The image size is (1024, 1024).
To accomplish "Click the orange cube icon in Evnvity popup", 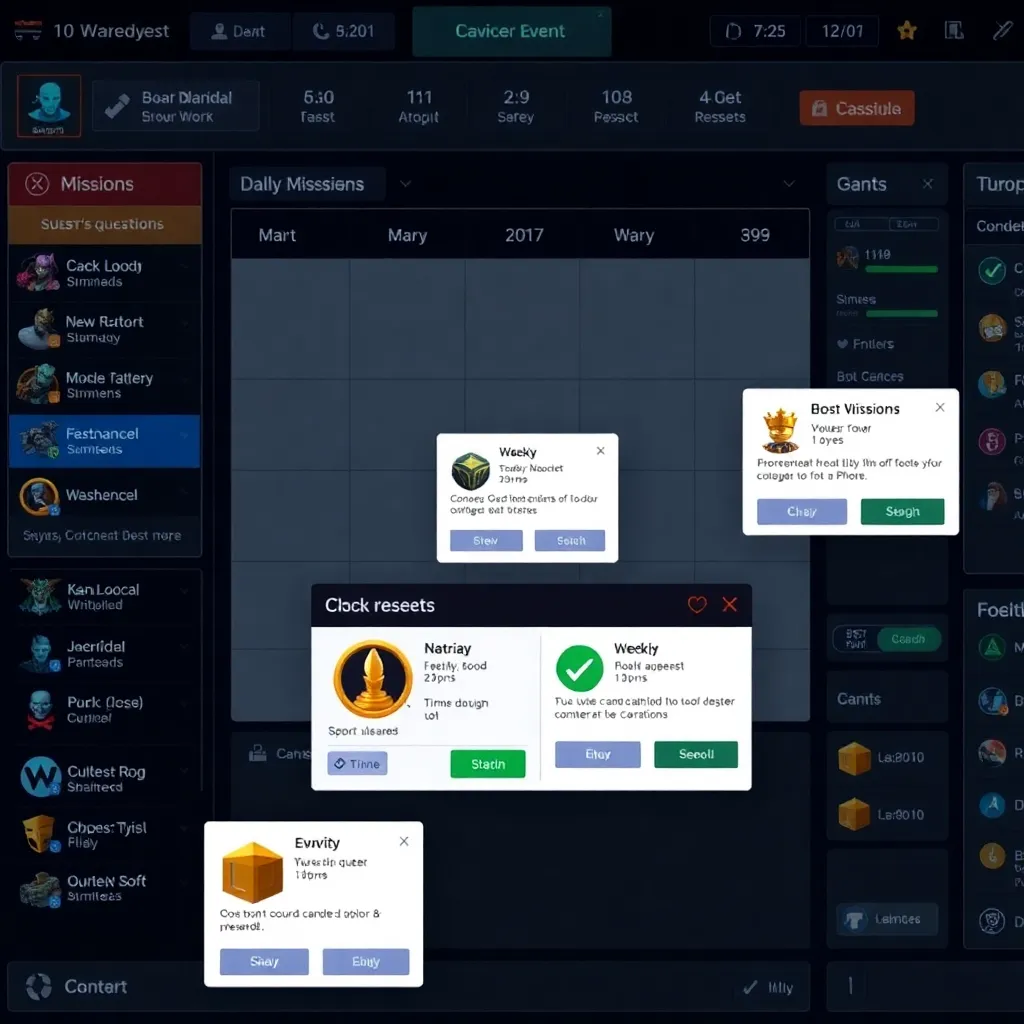I will click(x=252, y=873).
